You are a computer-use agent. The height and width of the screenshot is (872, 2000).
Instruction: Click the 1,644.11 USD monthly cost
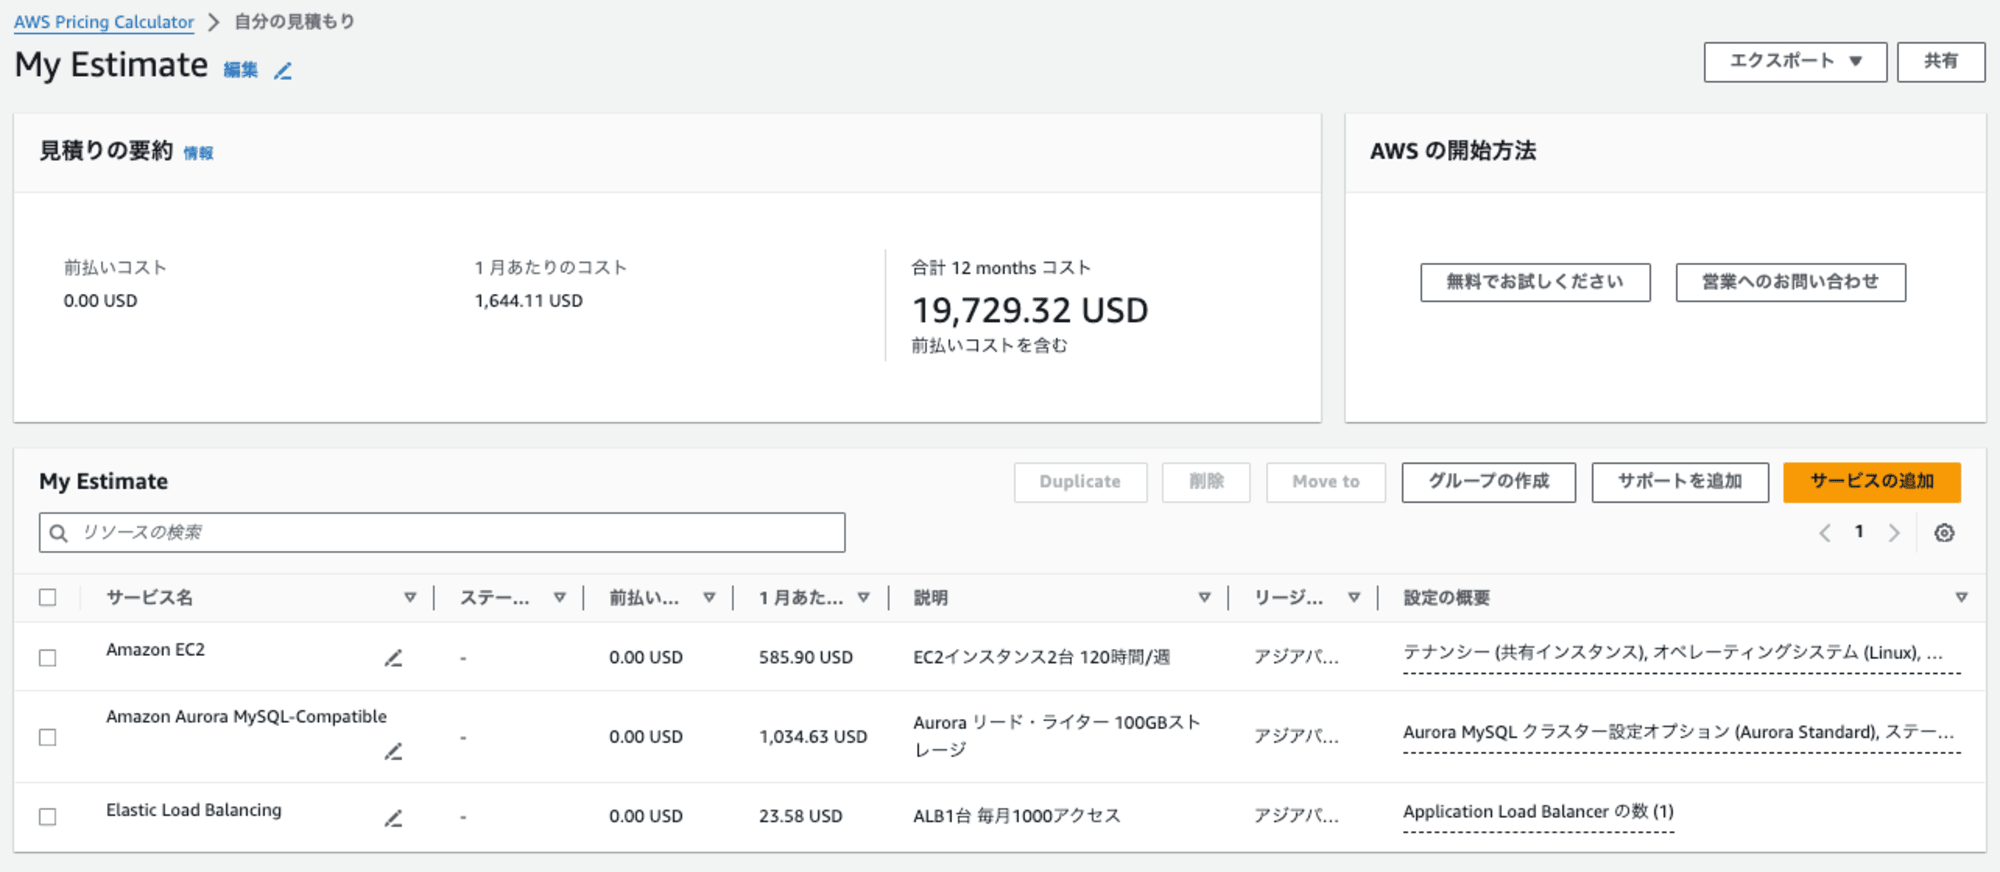528,301
